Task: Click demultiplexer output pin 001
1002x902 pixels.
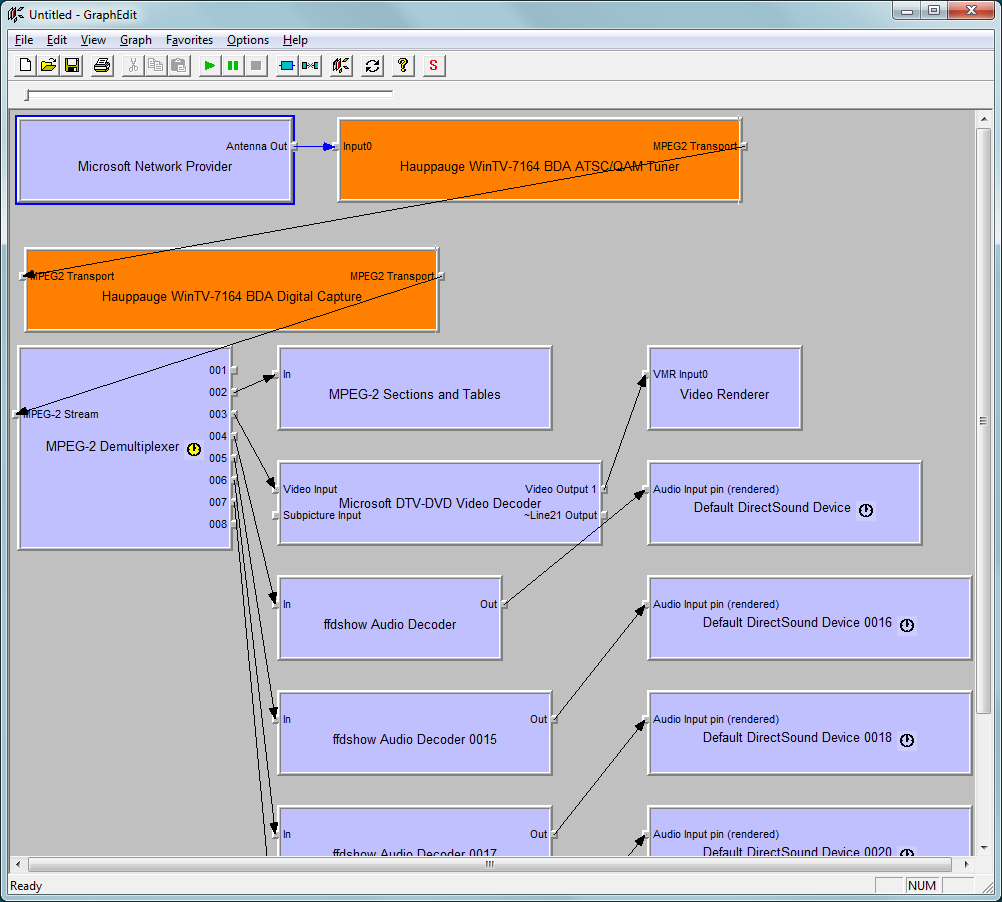Action: point(234,370)
